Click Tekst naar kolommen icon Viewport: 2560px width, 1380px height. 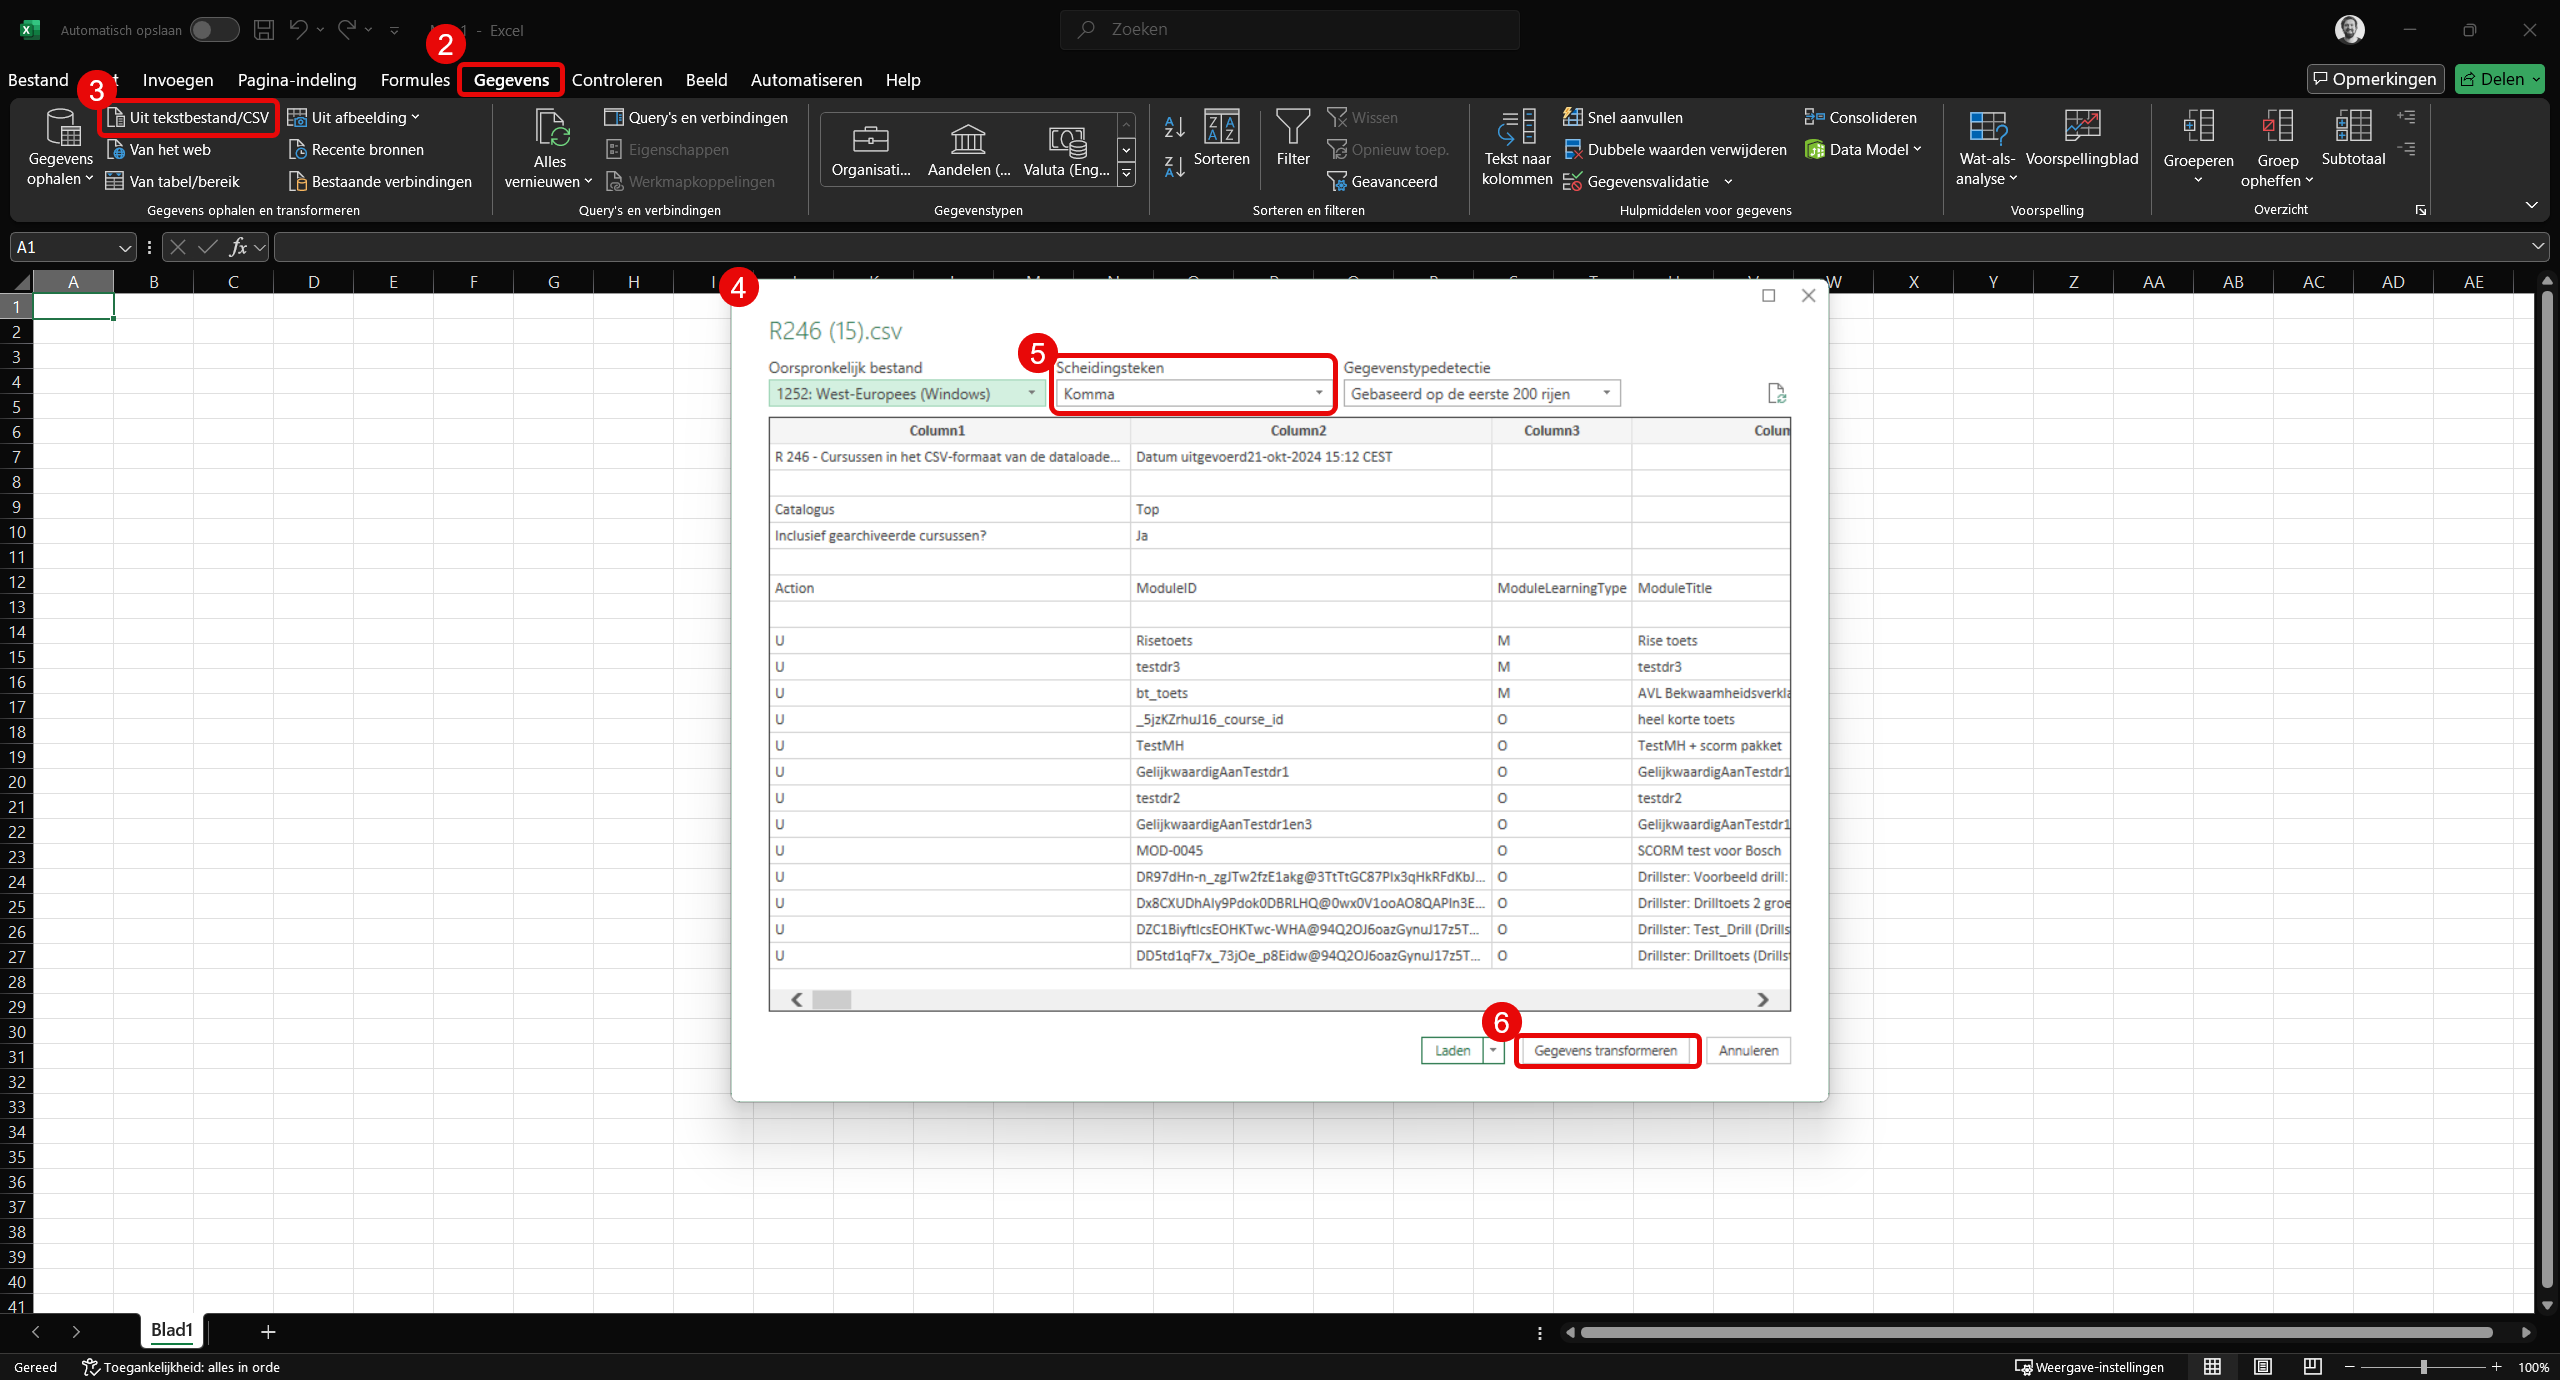pos(1516,128)
